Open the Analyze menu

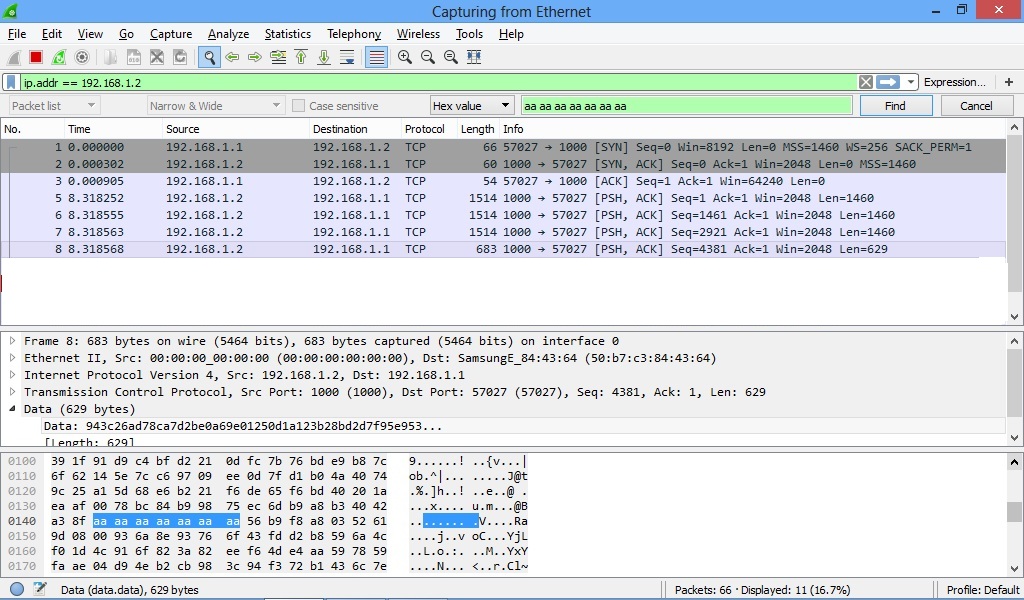[x=228, y=34]
